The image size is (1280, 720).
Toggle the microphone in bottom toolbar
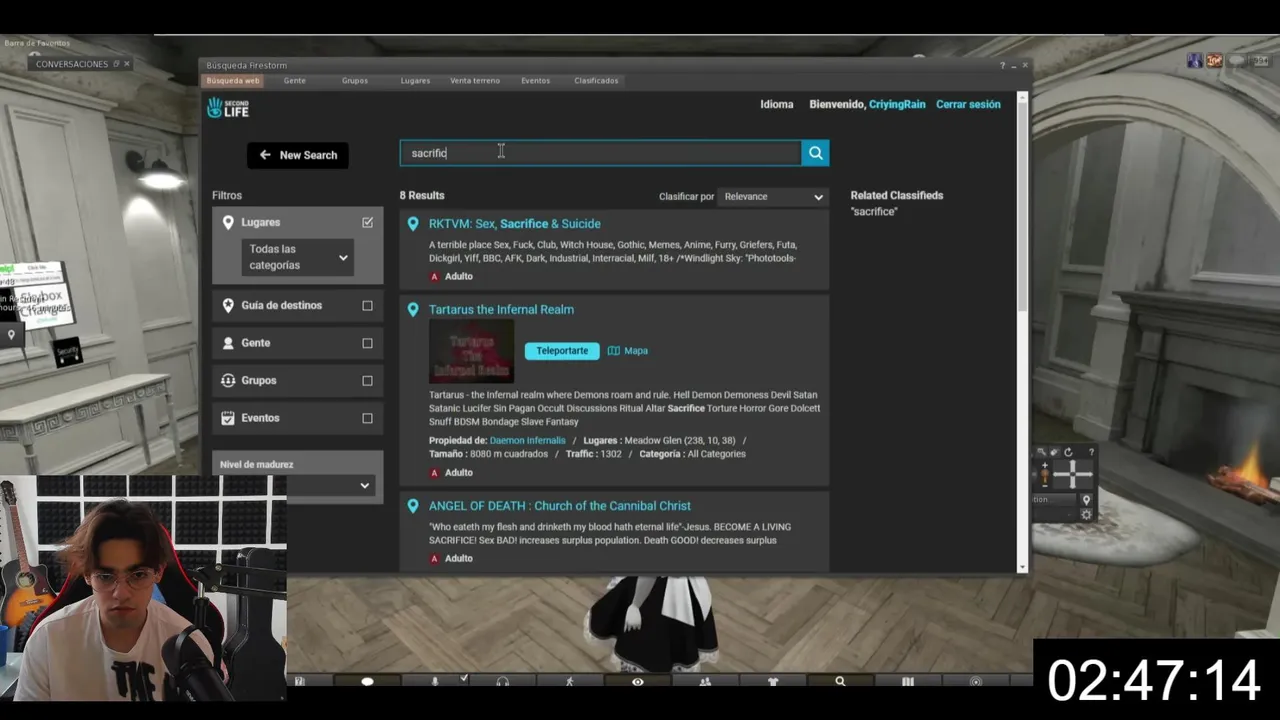(x=434, y=682)
